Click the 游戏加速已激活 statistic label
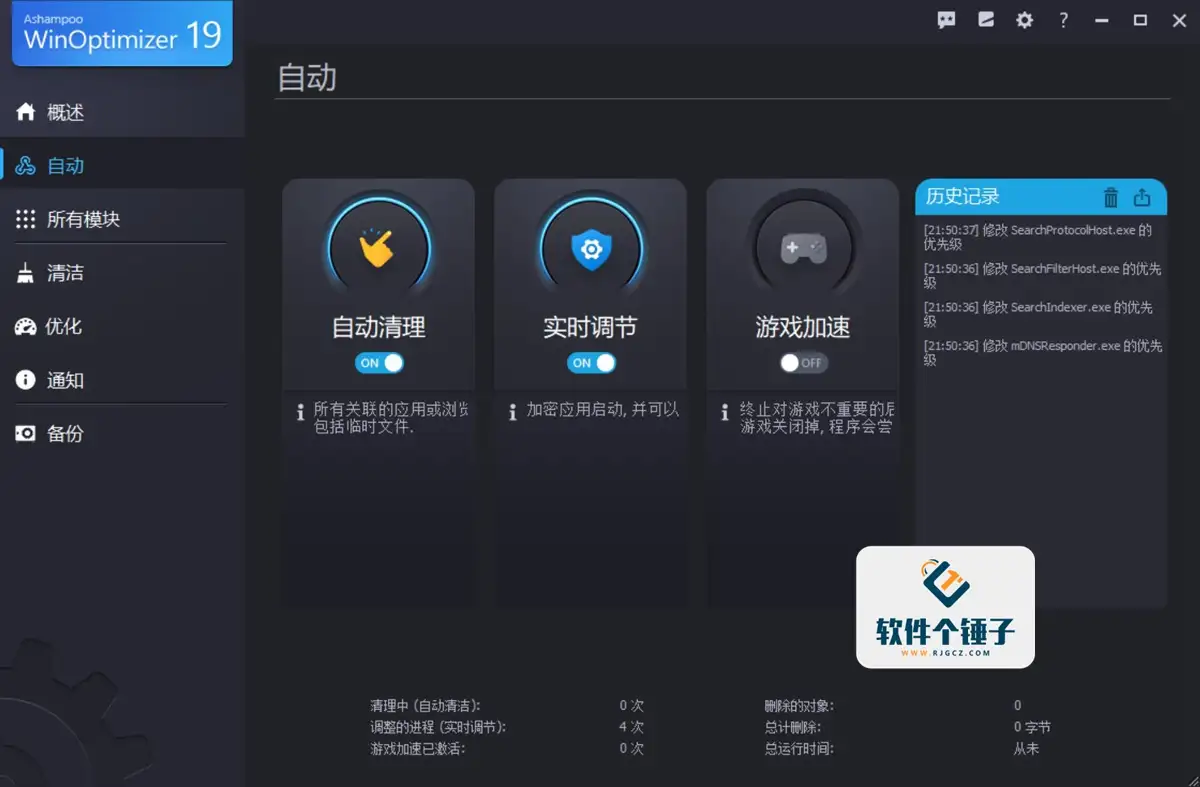The height and width of the screenshot is (787, 1200). coord(418,748)
